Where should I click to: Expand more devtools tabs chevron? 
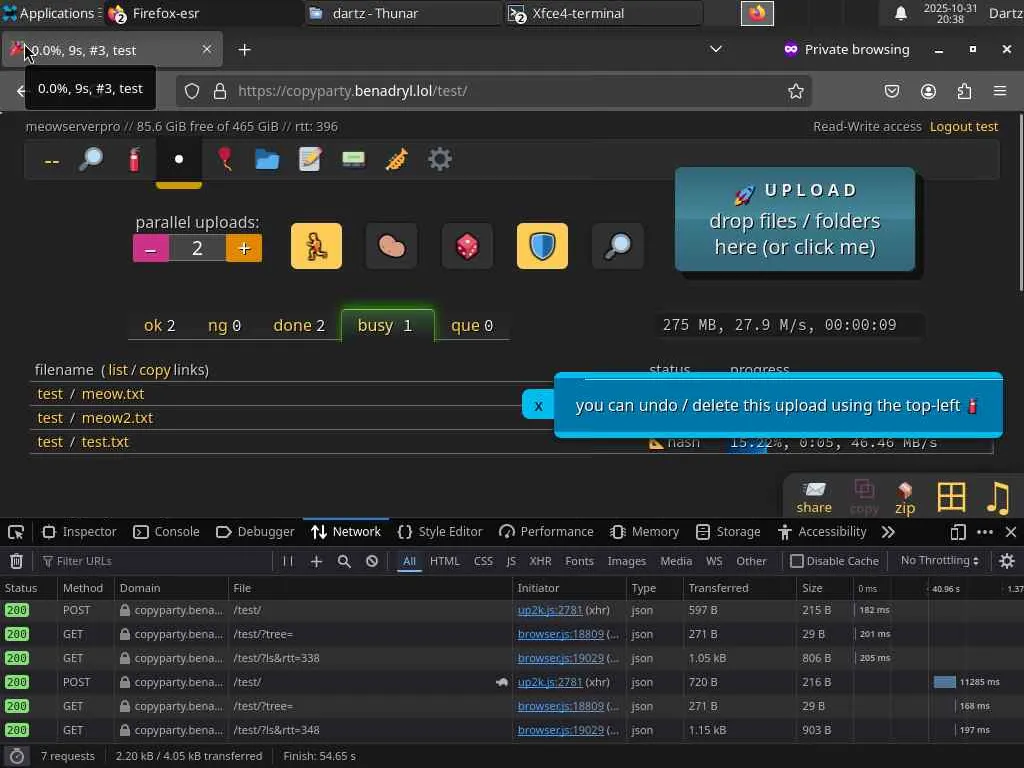[888, 532]
